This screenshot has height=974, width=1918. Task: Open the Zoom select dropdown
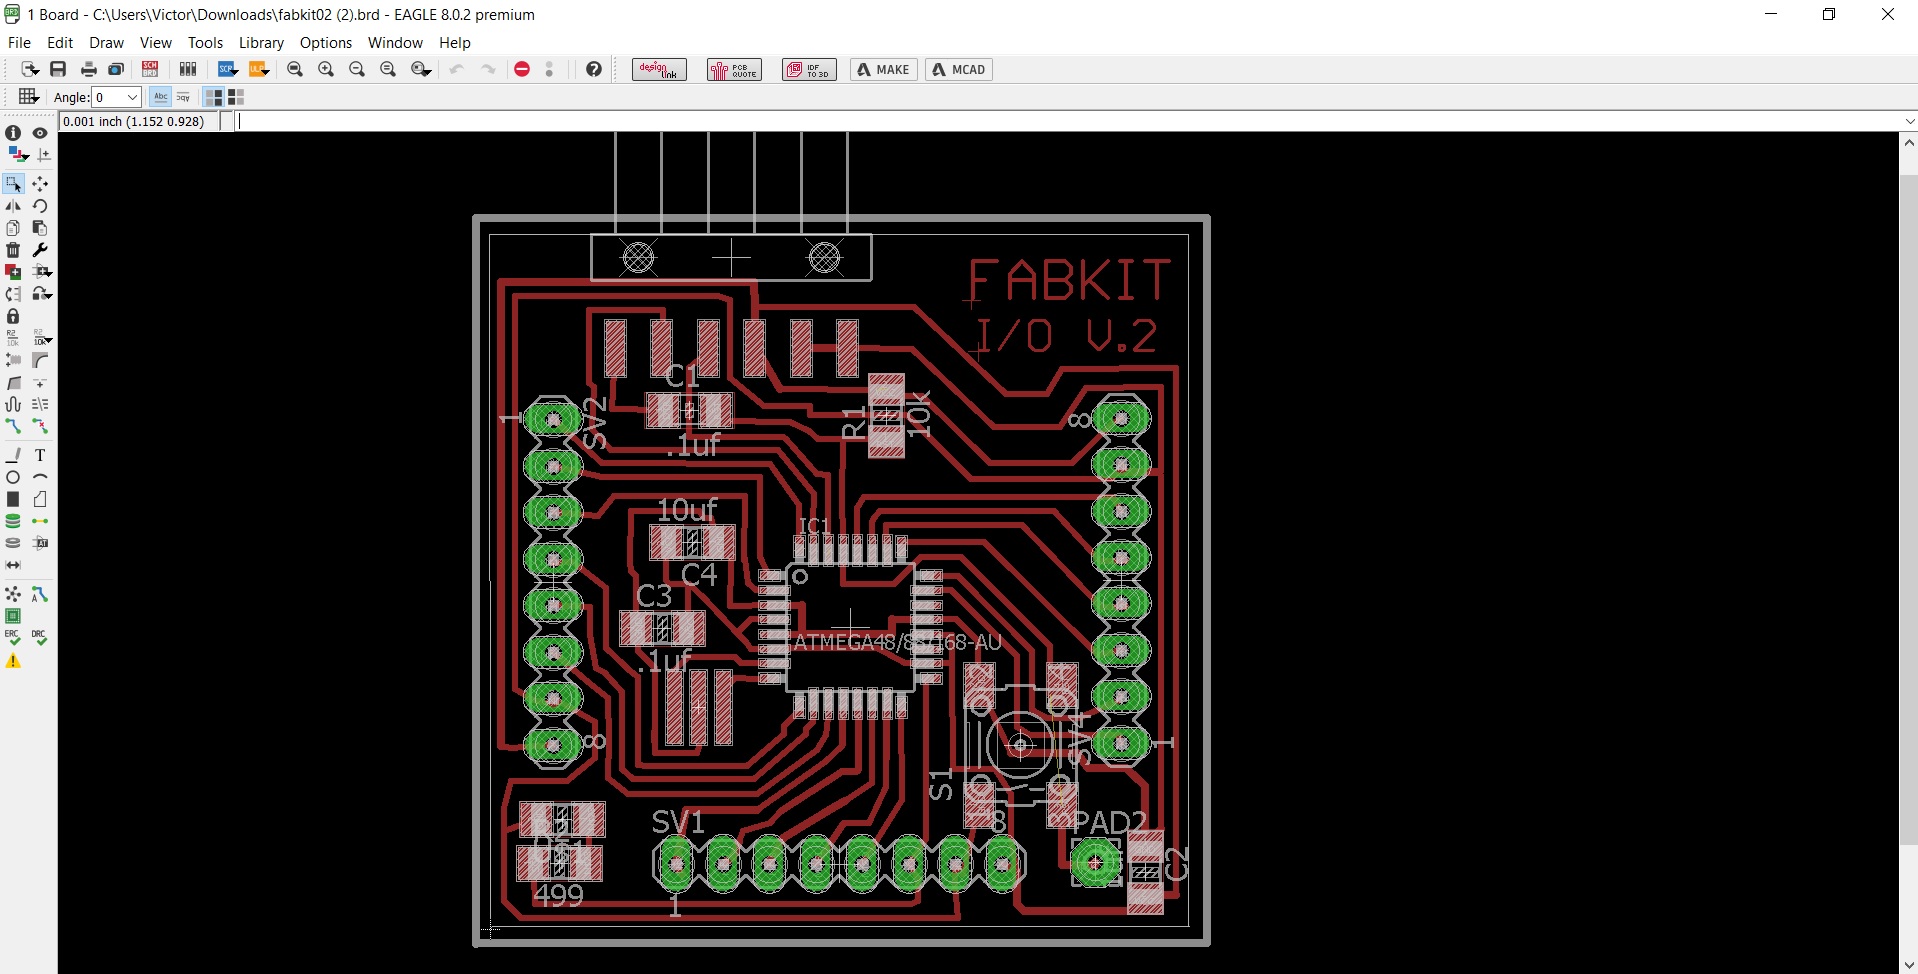tap(421, 69)
